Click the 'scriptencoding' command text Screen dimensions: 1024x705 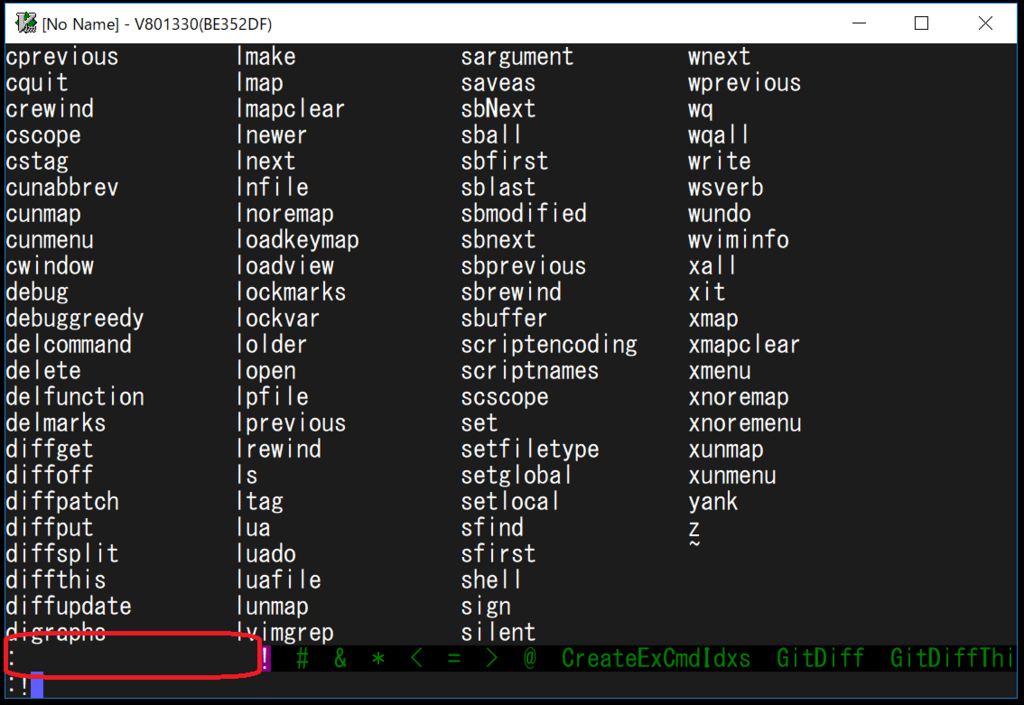(x=549, y=344)
